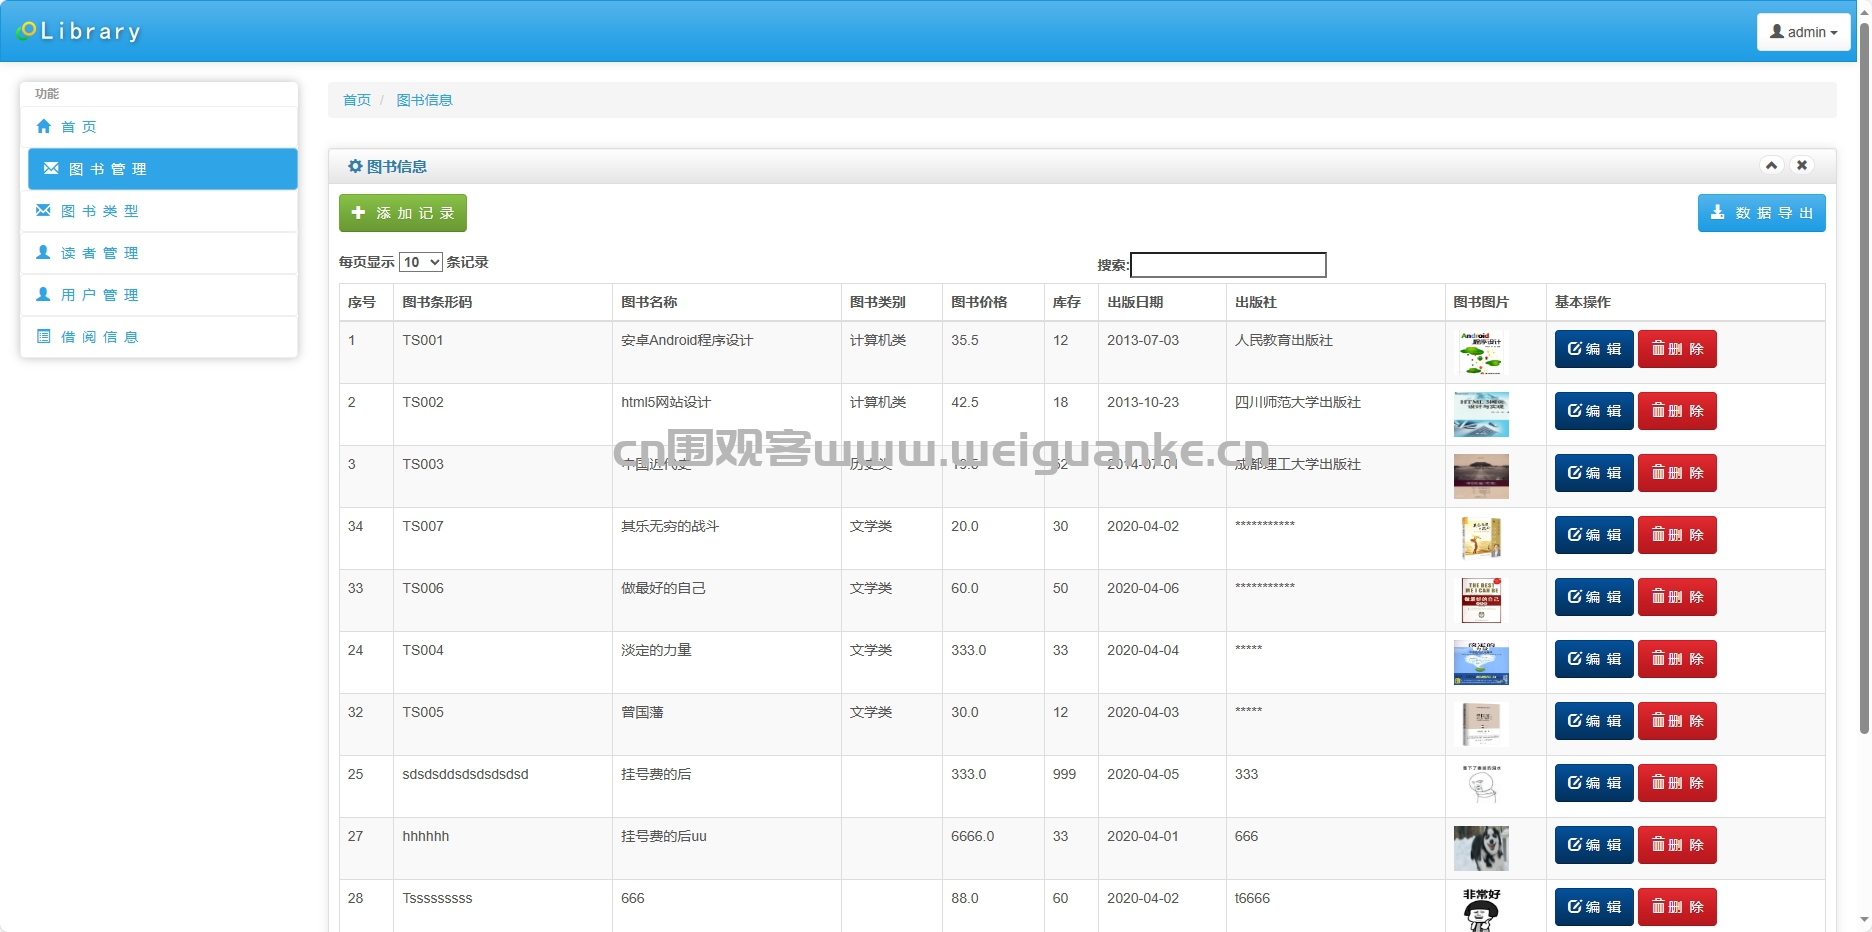Screen dimensions: 1872x932
Task: Click the 首页 breadcrumb link
Action: point(357,100)
